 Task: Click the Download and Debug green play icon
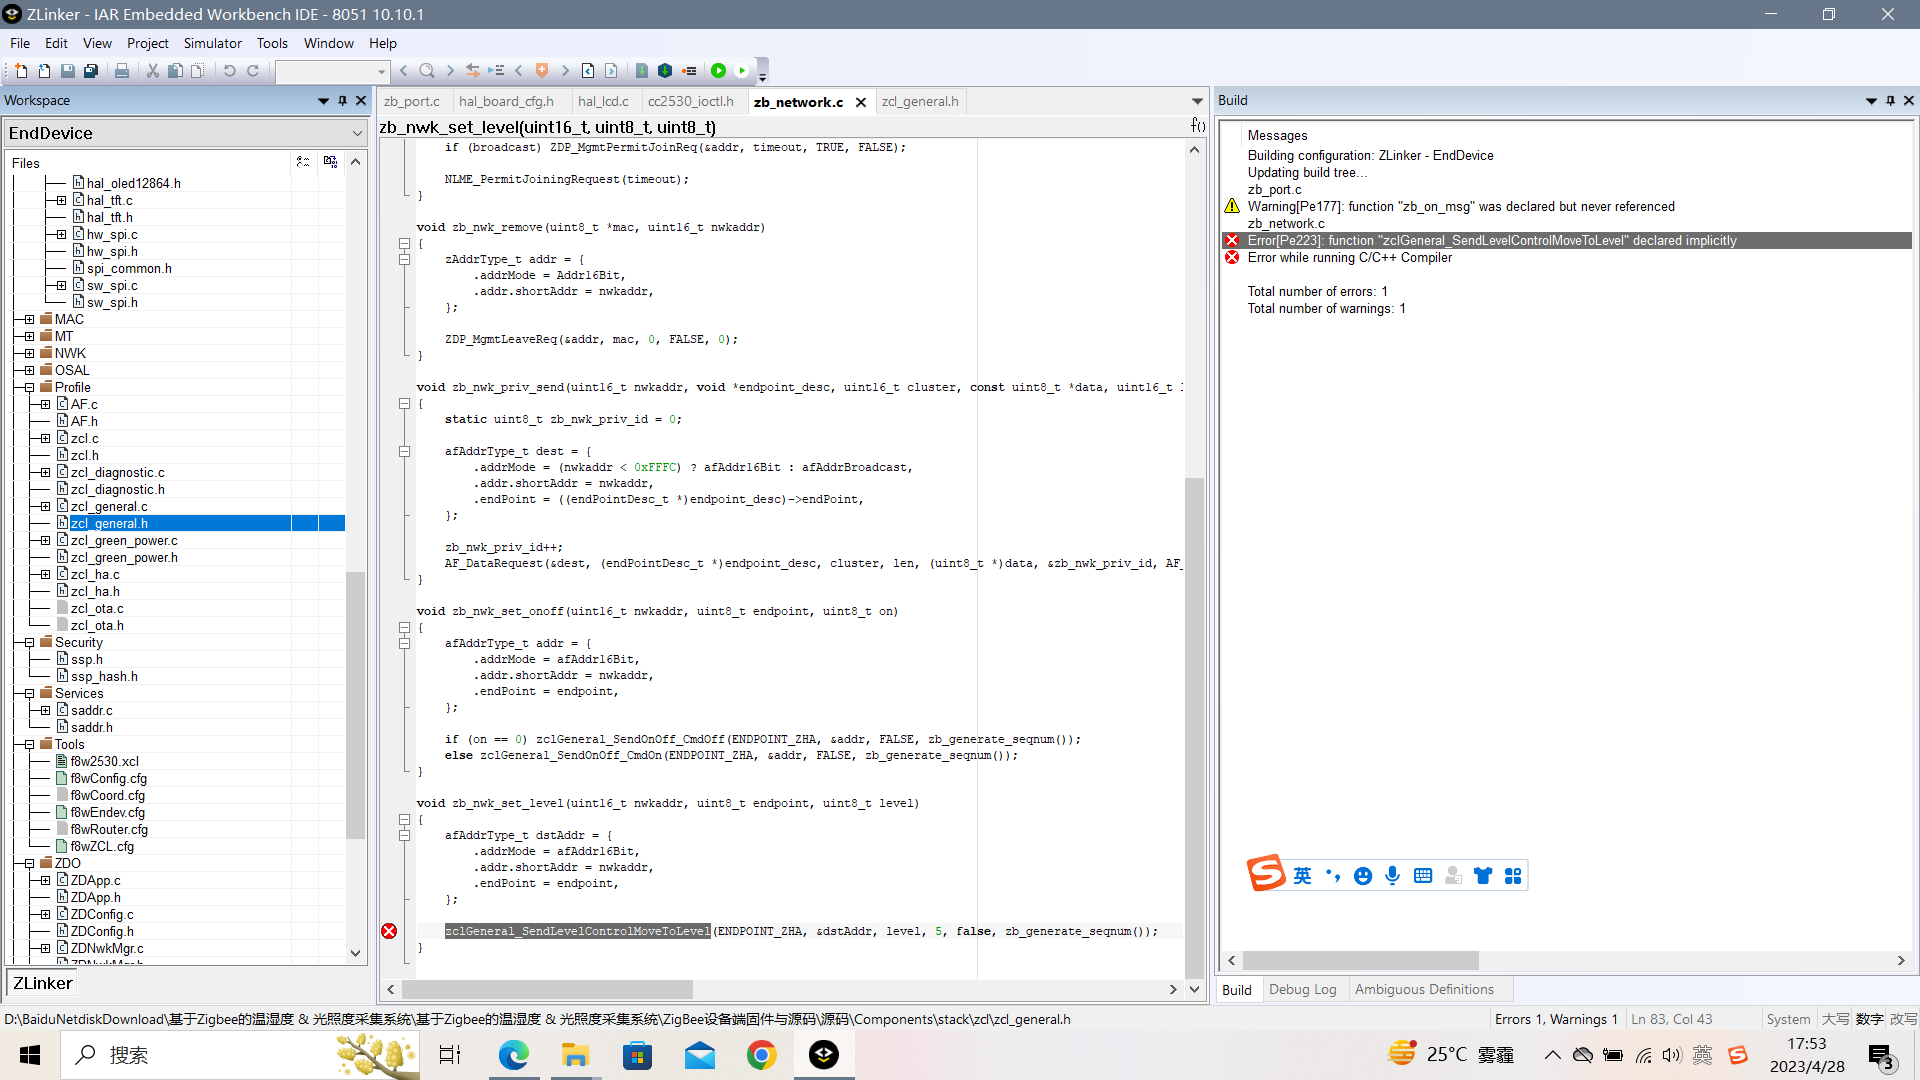click(x=718, y=71)
